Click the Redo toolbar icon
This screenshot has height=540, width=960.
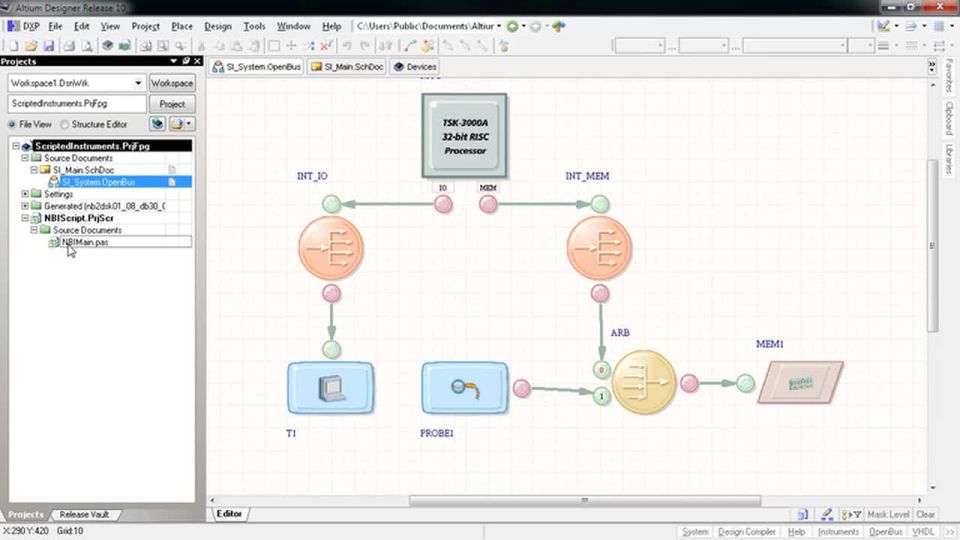365,46
